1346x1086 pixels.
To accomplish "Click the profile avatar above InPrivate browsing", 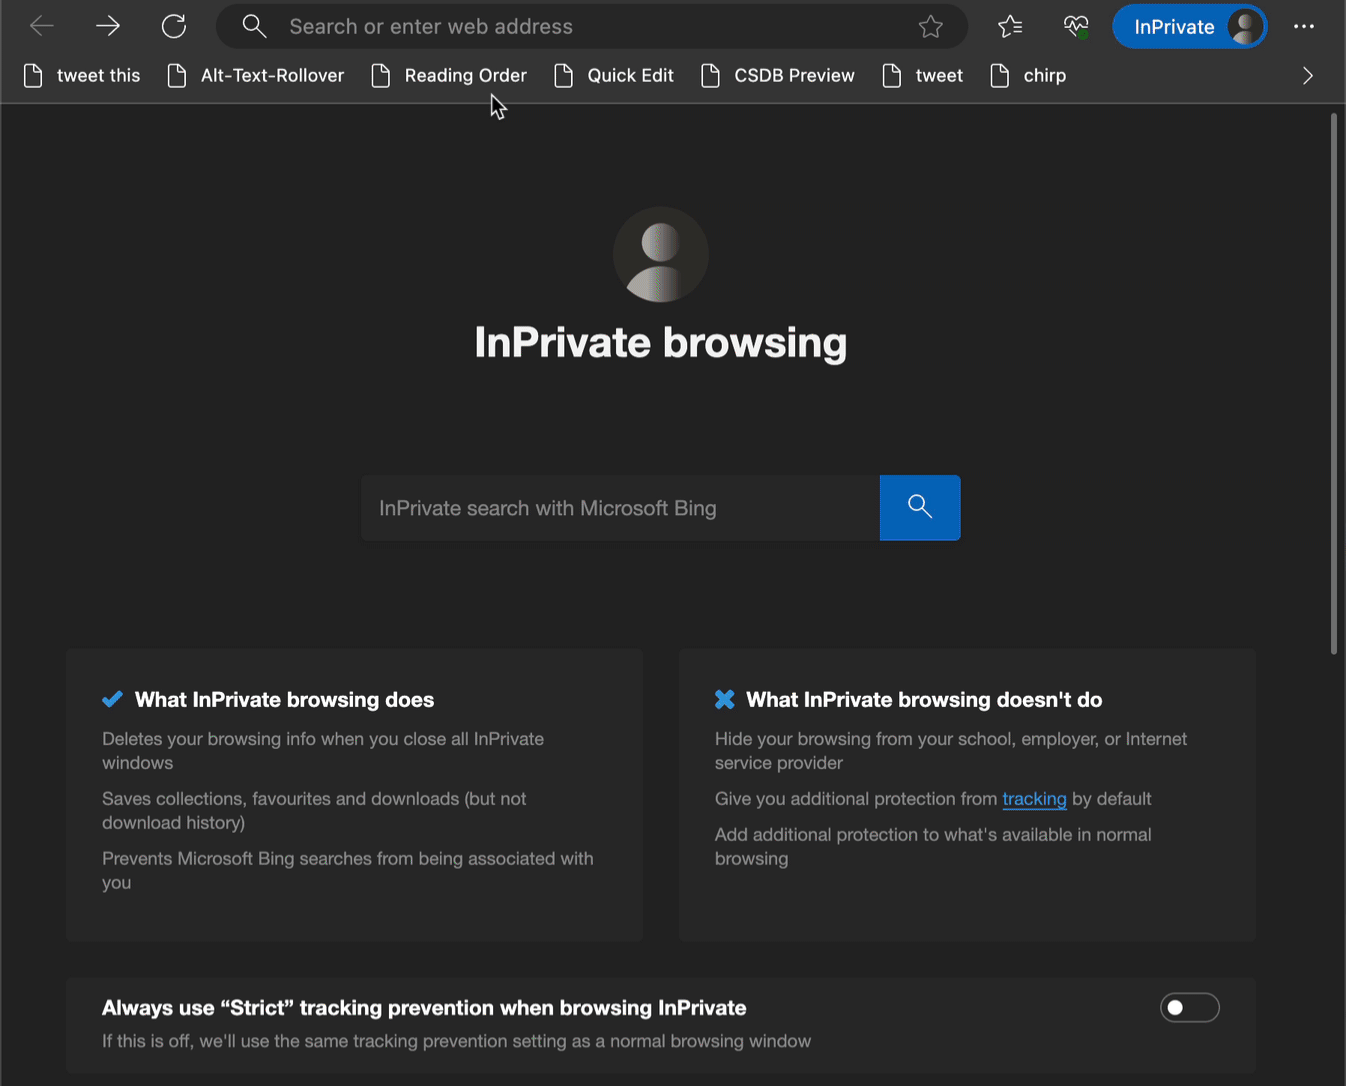I will point(661,255).
